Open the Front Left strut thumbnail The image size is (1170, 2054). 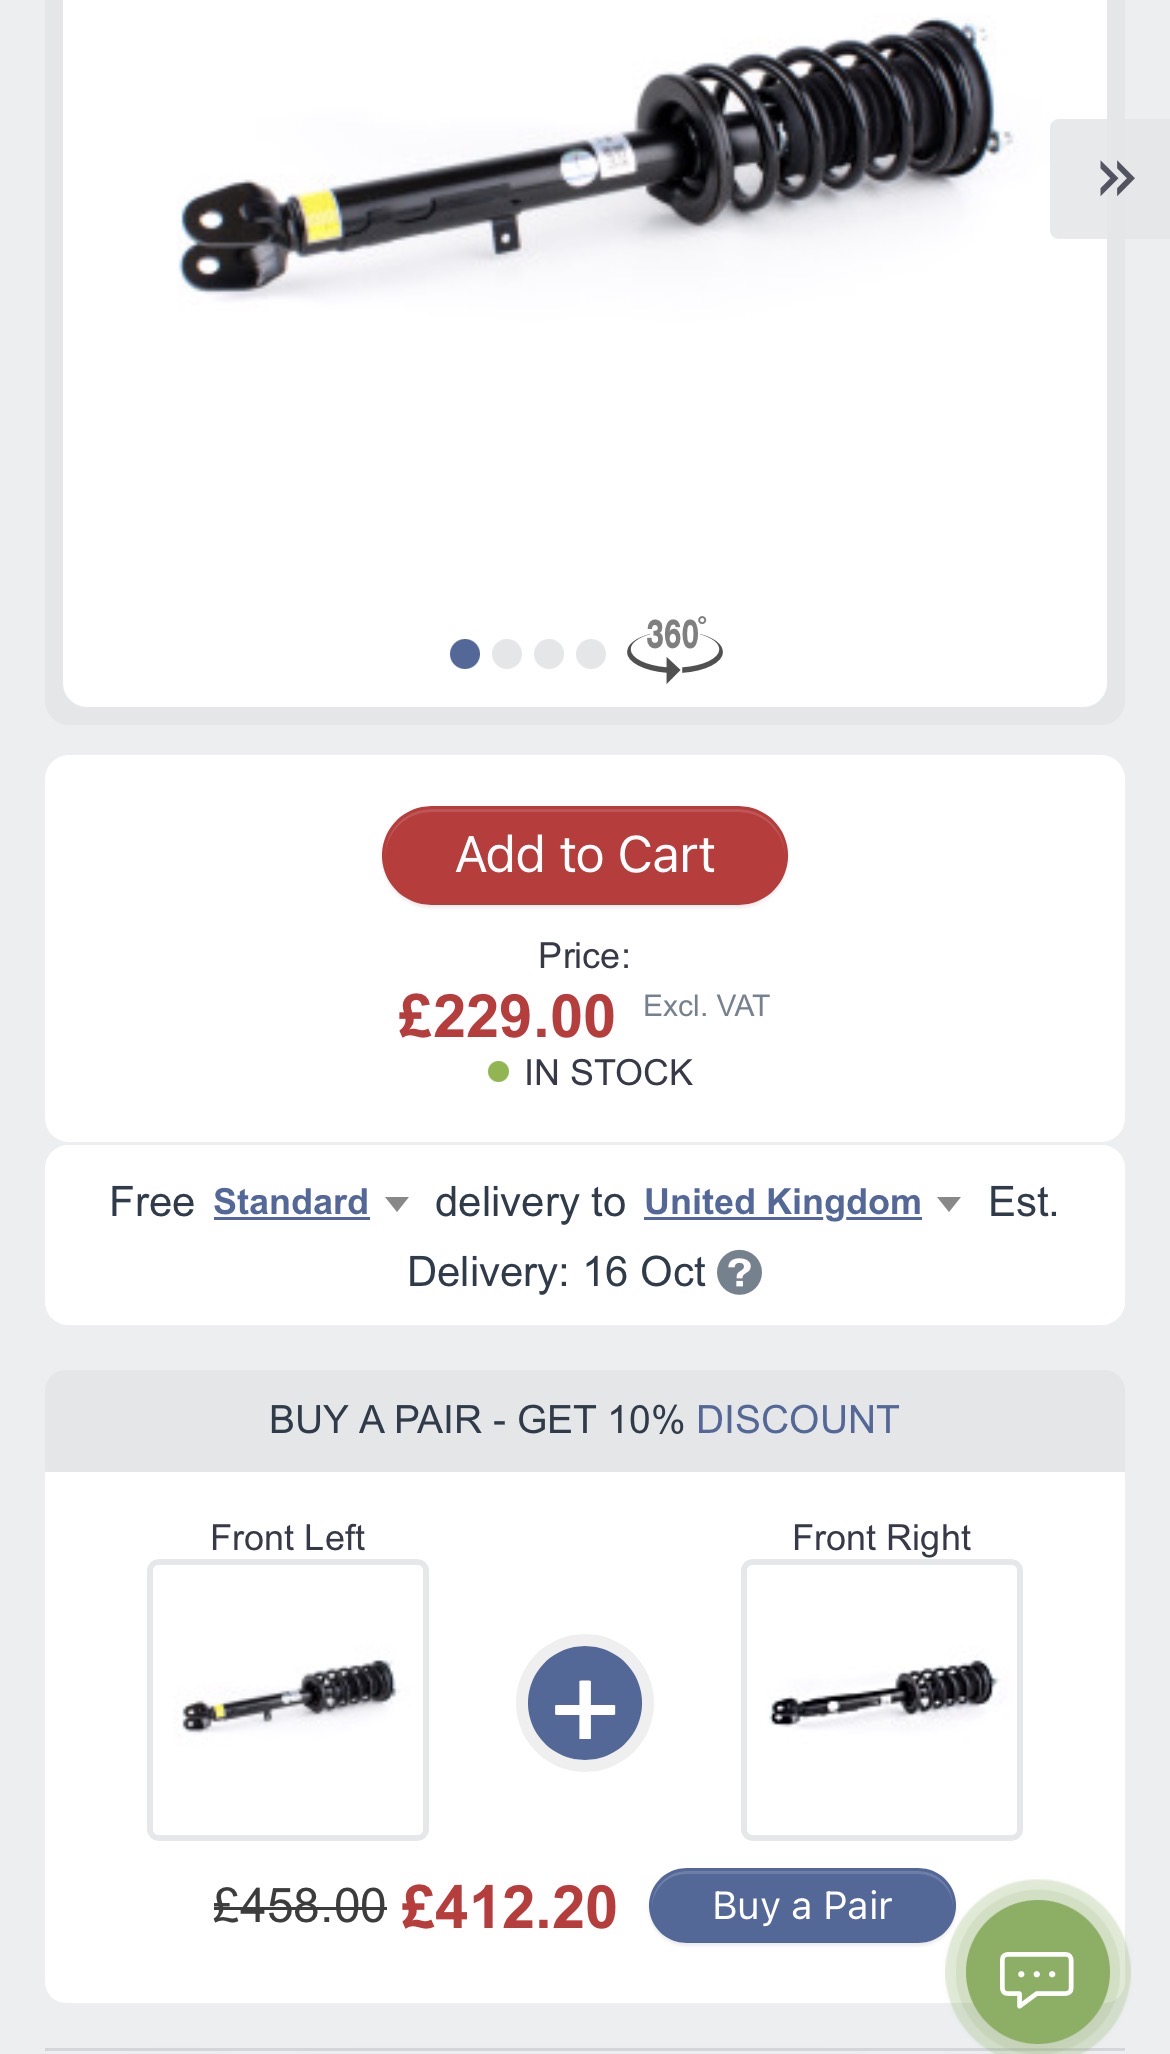tap(288, 1699)
